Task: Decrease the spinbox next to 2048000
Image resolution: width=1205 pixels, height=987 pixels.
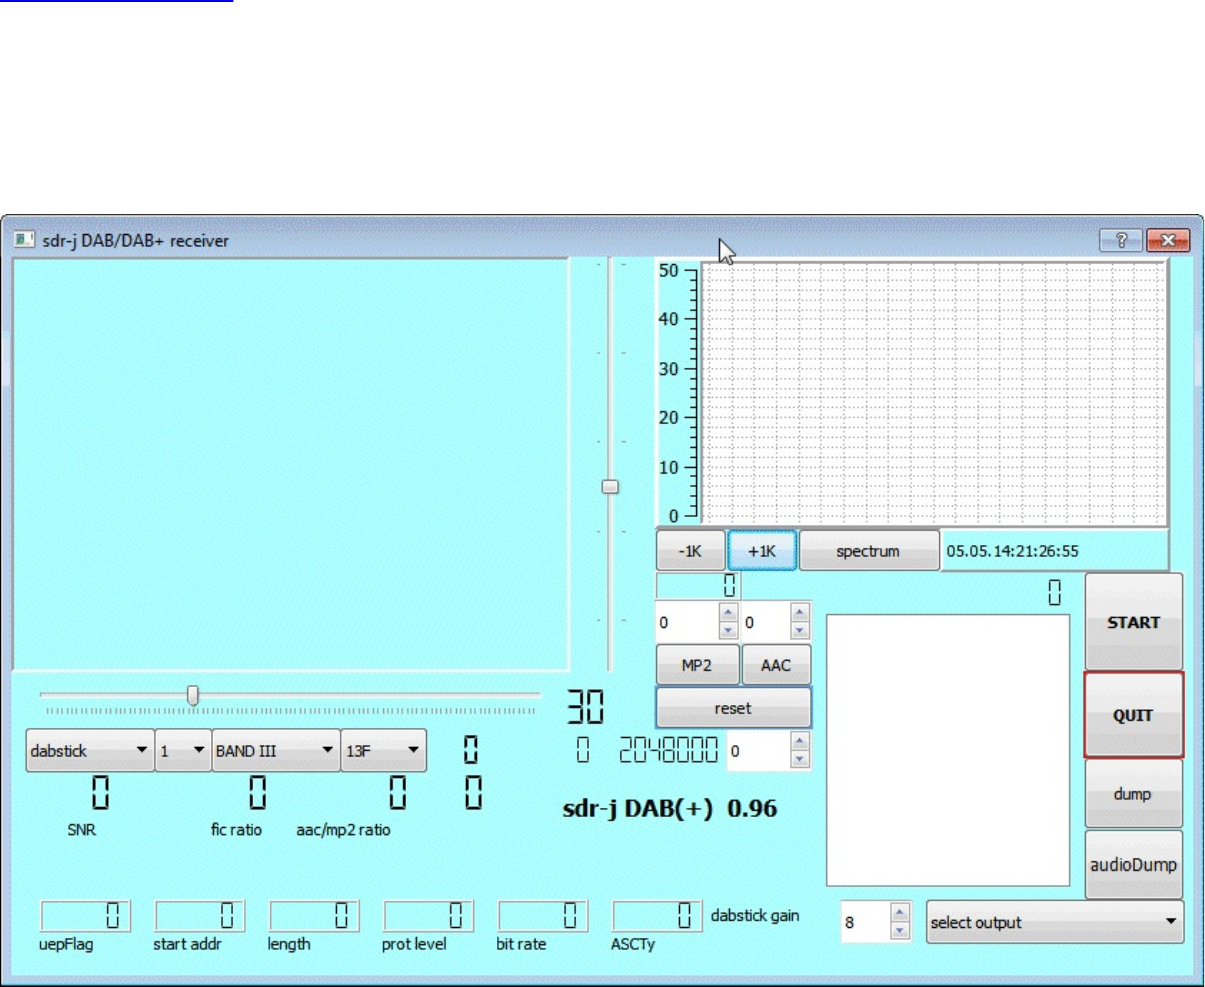Action: [x=799, y=759]
